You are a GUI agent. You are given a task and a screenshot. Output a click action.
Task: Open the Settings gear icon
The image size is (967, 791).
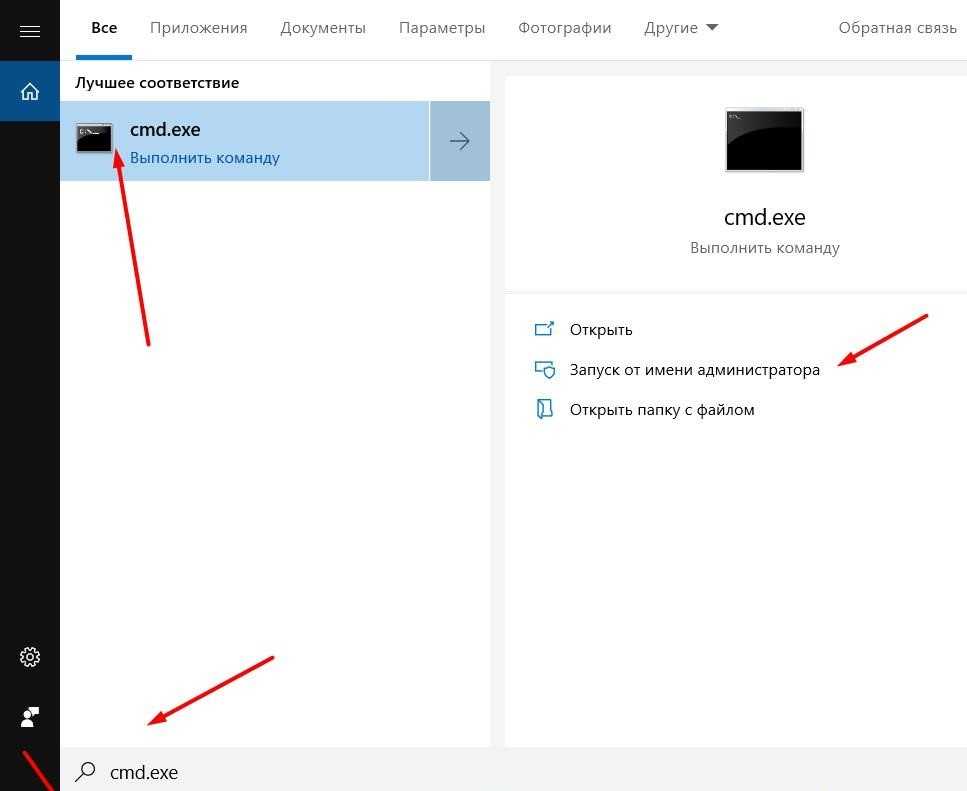tap(30, 657)
